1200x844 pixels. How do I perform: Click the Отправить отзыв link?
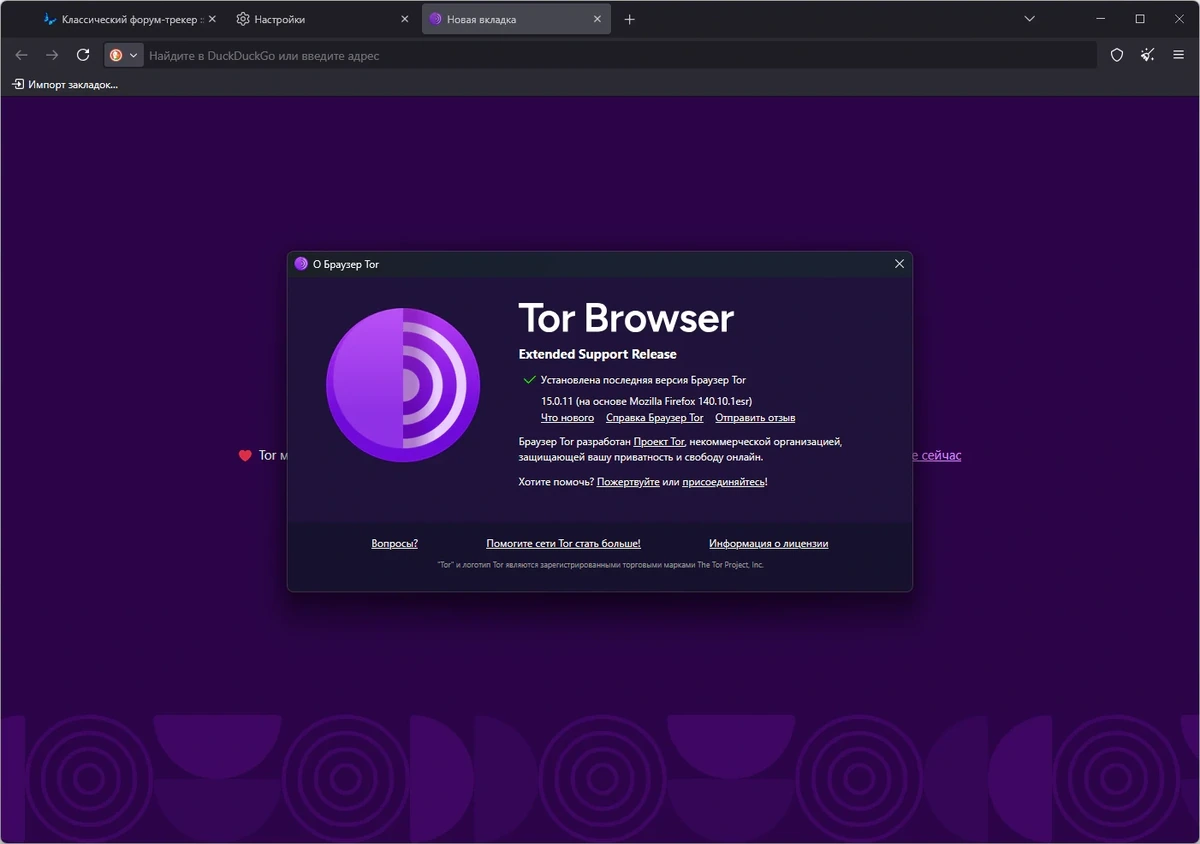pos(755,418)
